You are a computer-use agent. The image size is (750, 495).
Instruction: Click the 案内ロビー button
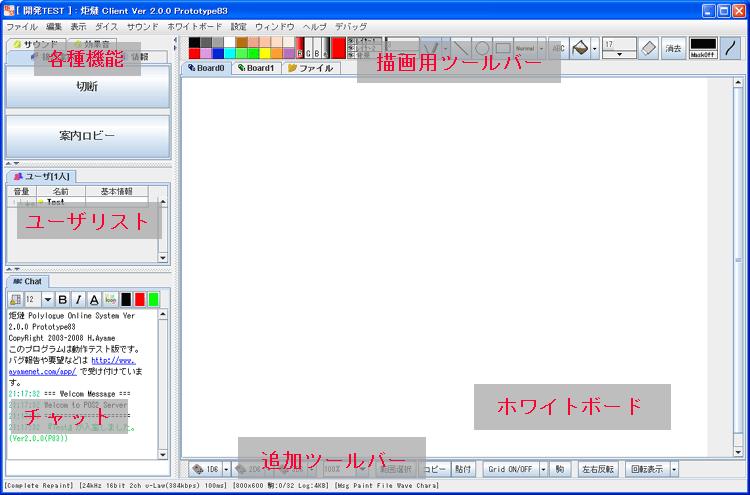[x=88, y=136]
